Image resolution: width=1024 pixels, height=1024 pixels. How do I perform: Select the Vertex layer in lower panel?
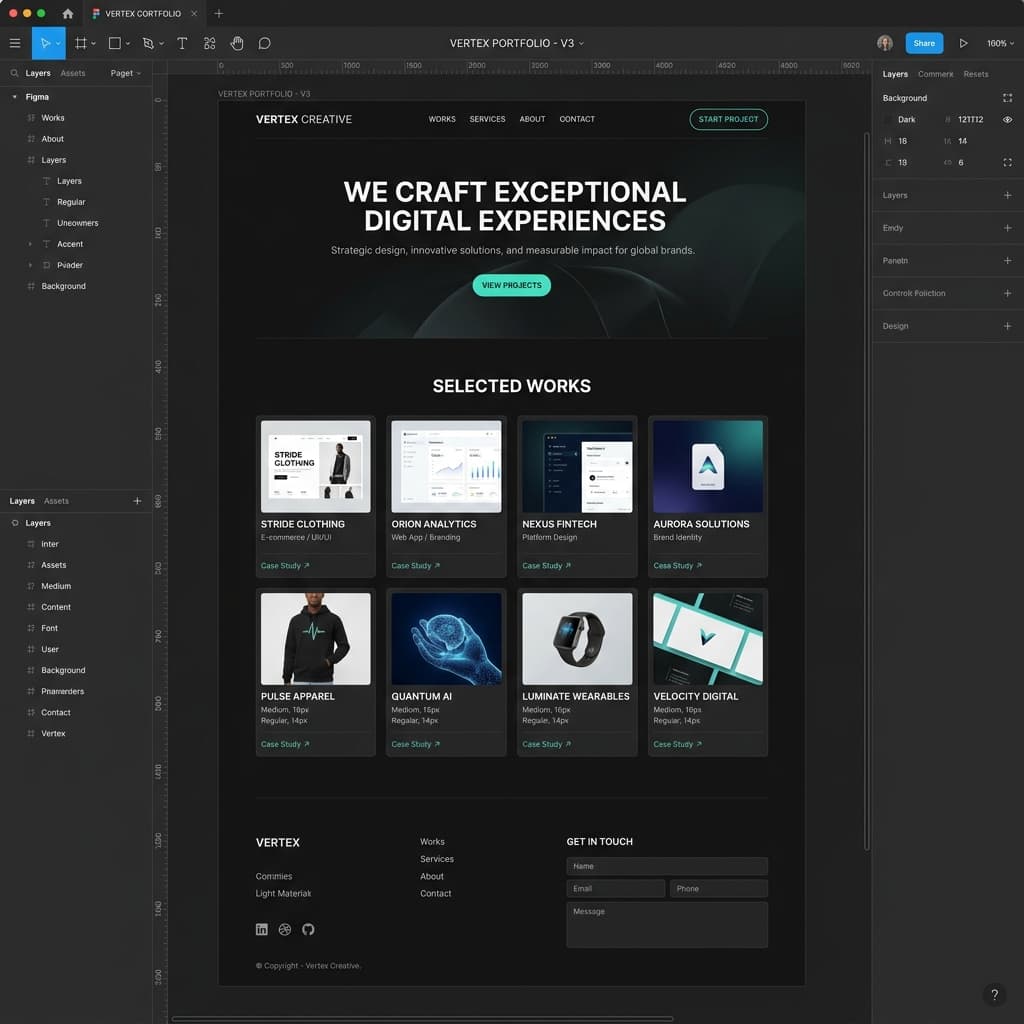pos(53,733)
